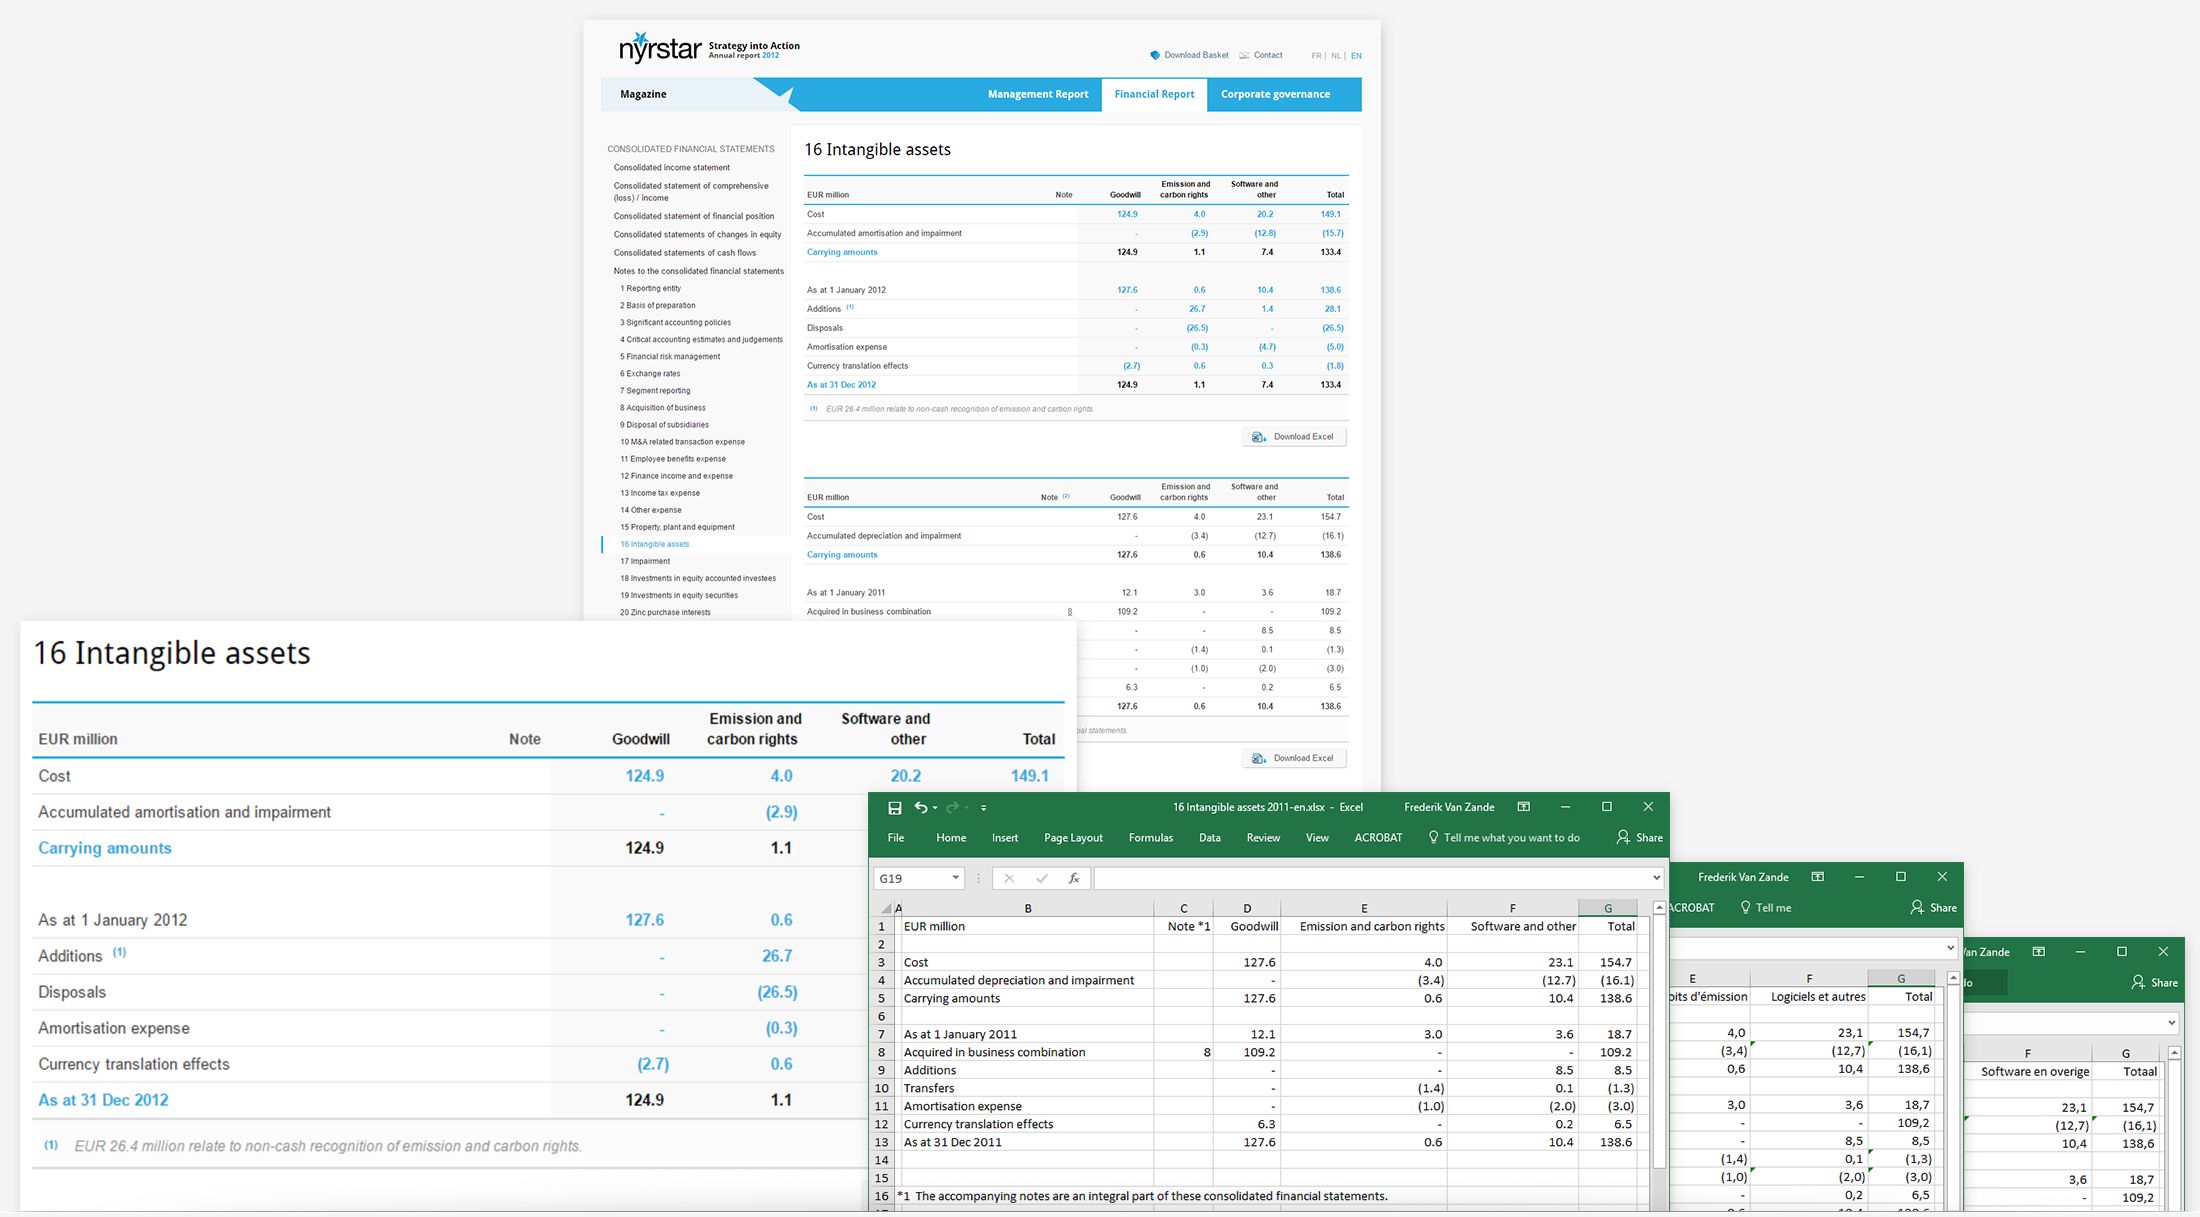Select column G header in front spreadsheet
This screenshot has width=2200, height=1217.
click(x=1608, y=908)
